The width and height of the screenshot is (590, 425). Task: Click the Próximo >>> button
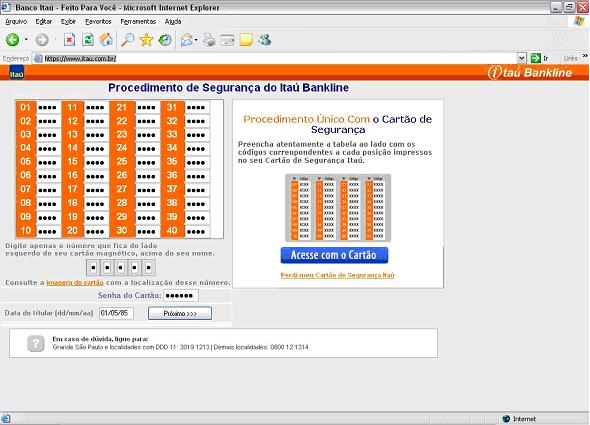click(x=180, y=313)
